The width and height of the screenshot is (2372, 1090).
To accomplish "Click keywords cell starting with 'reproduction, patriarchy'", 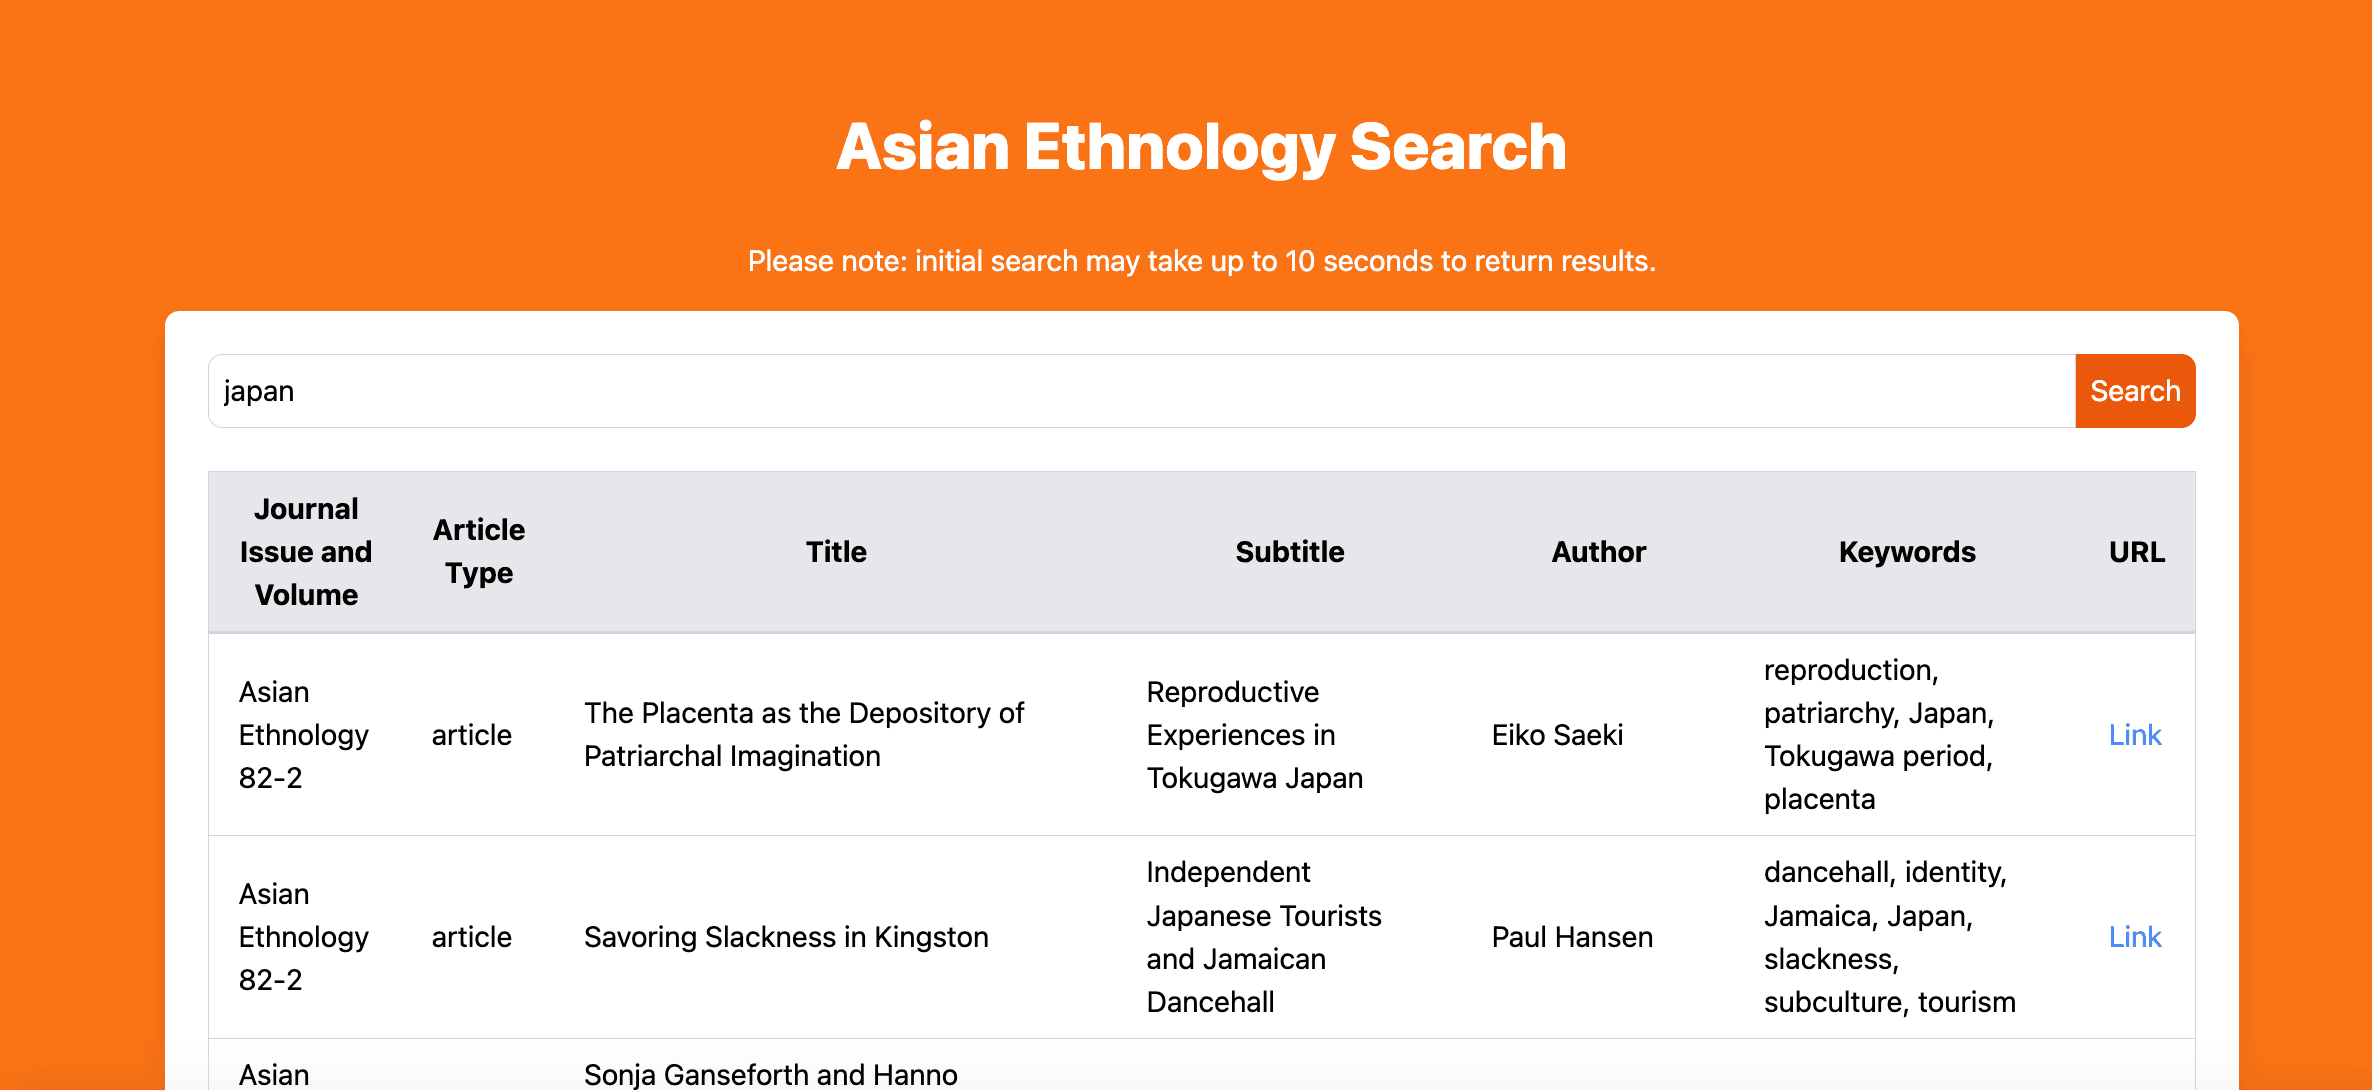I will click(1879, 735).
